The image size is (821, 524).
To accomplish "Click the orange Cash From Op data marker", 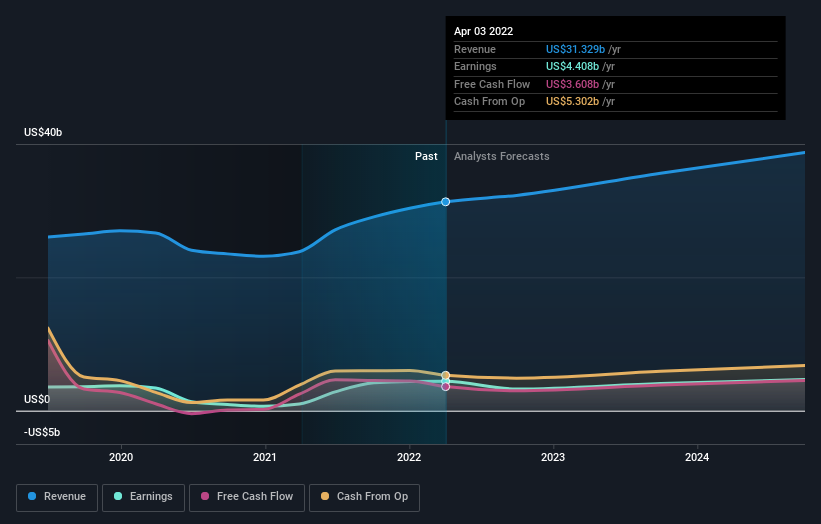I will [446, 375].
